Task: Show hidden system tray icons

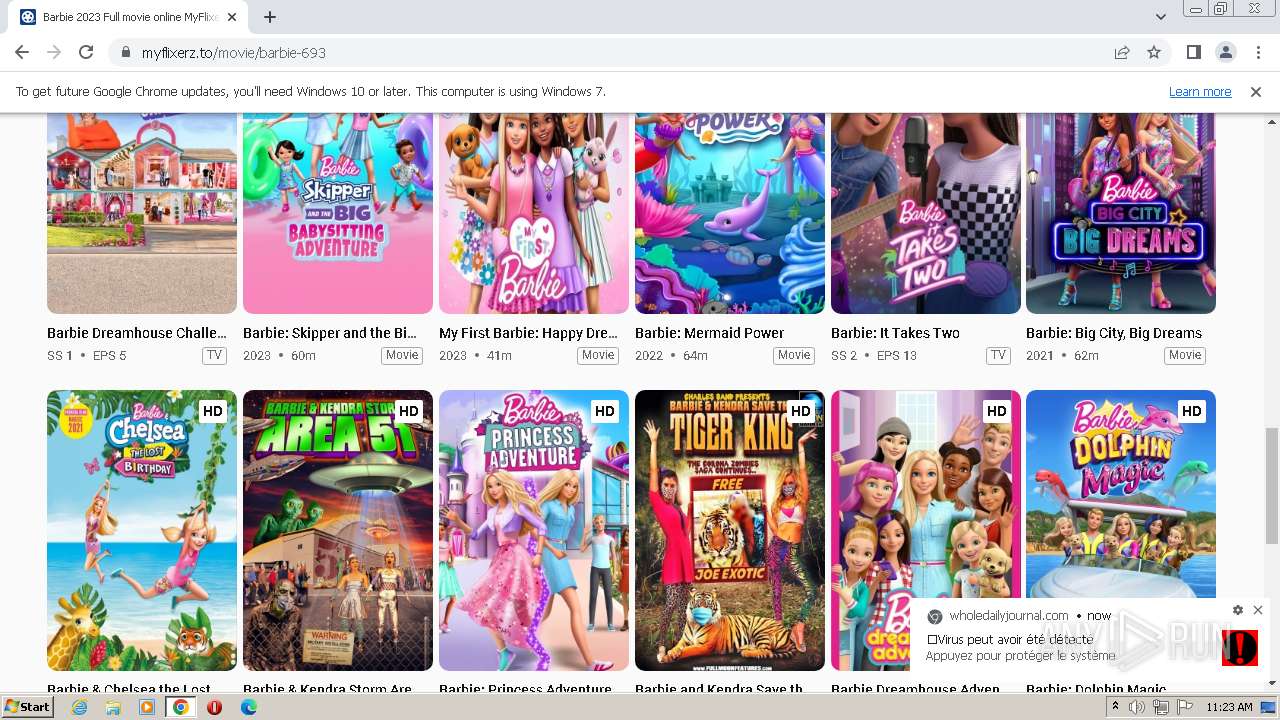Action: (1116, 707)
